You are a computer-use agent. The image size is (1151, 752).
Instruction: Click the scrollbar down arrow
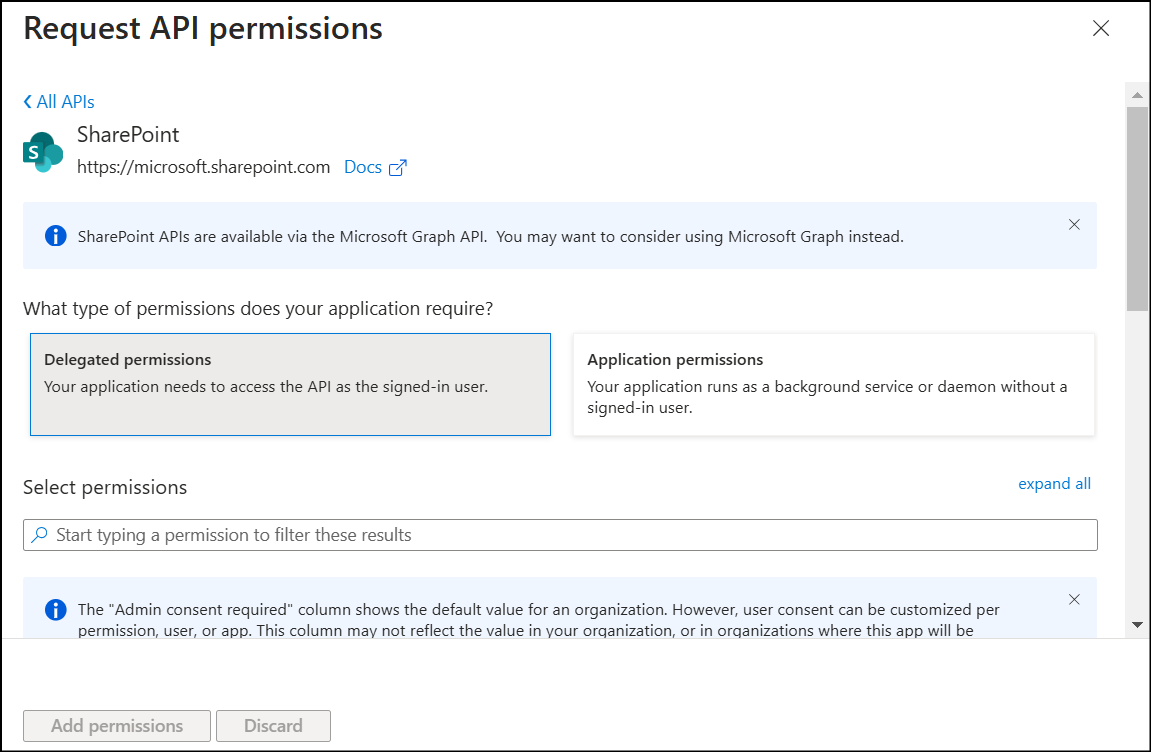coord(1137,624)
